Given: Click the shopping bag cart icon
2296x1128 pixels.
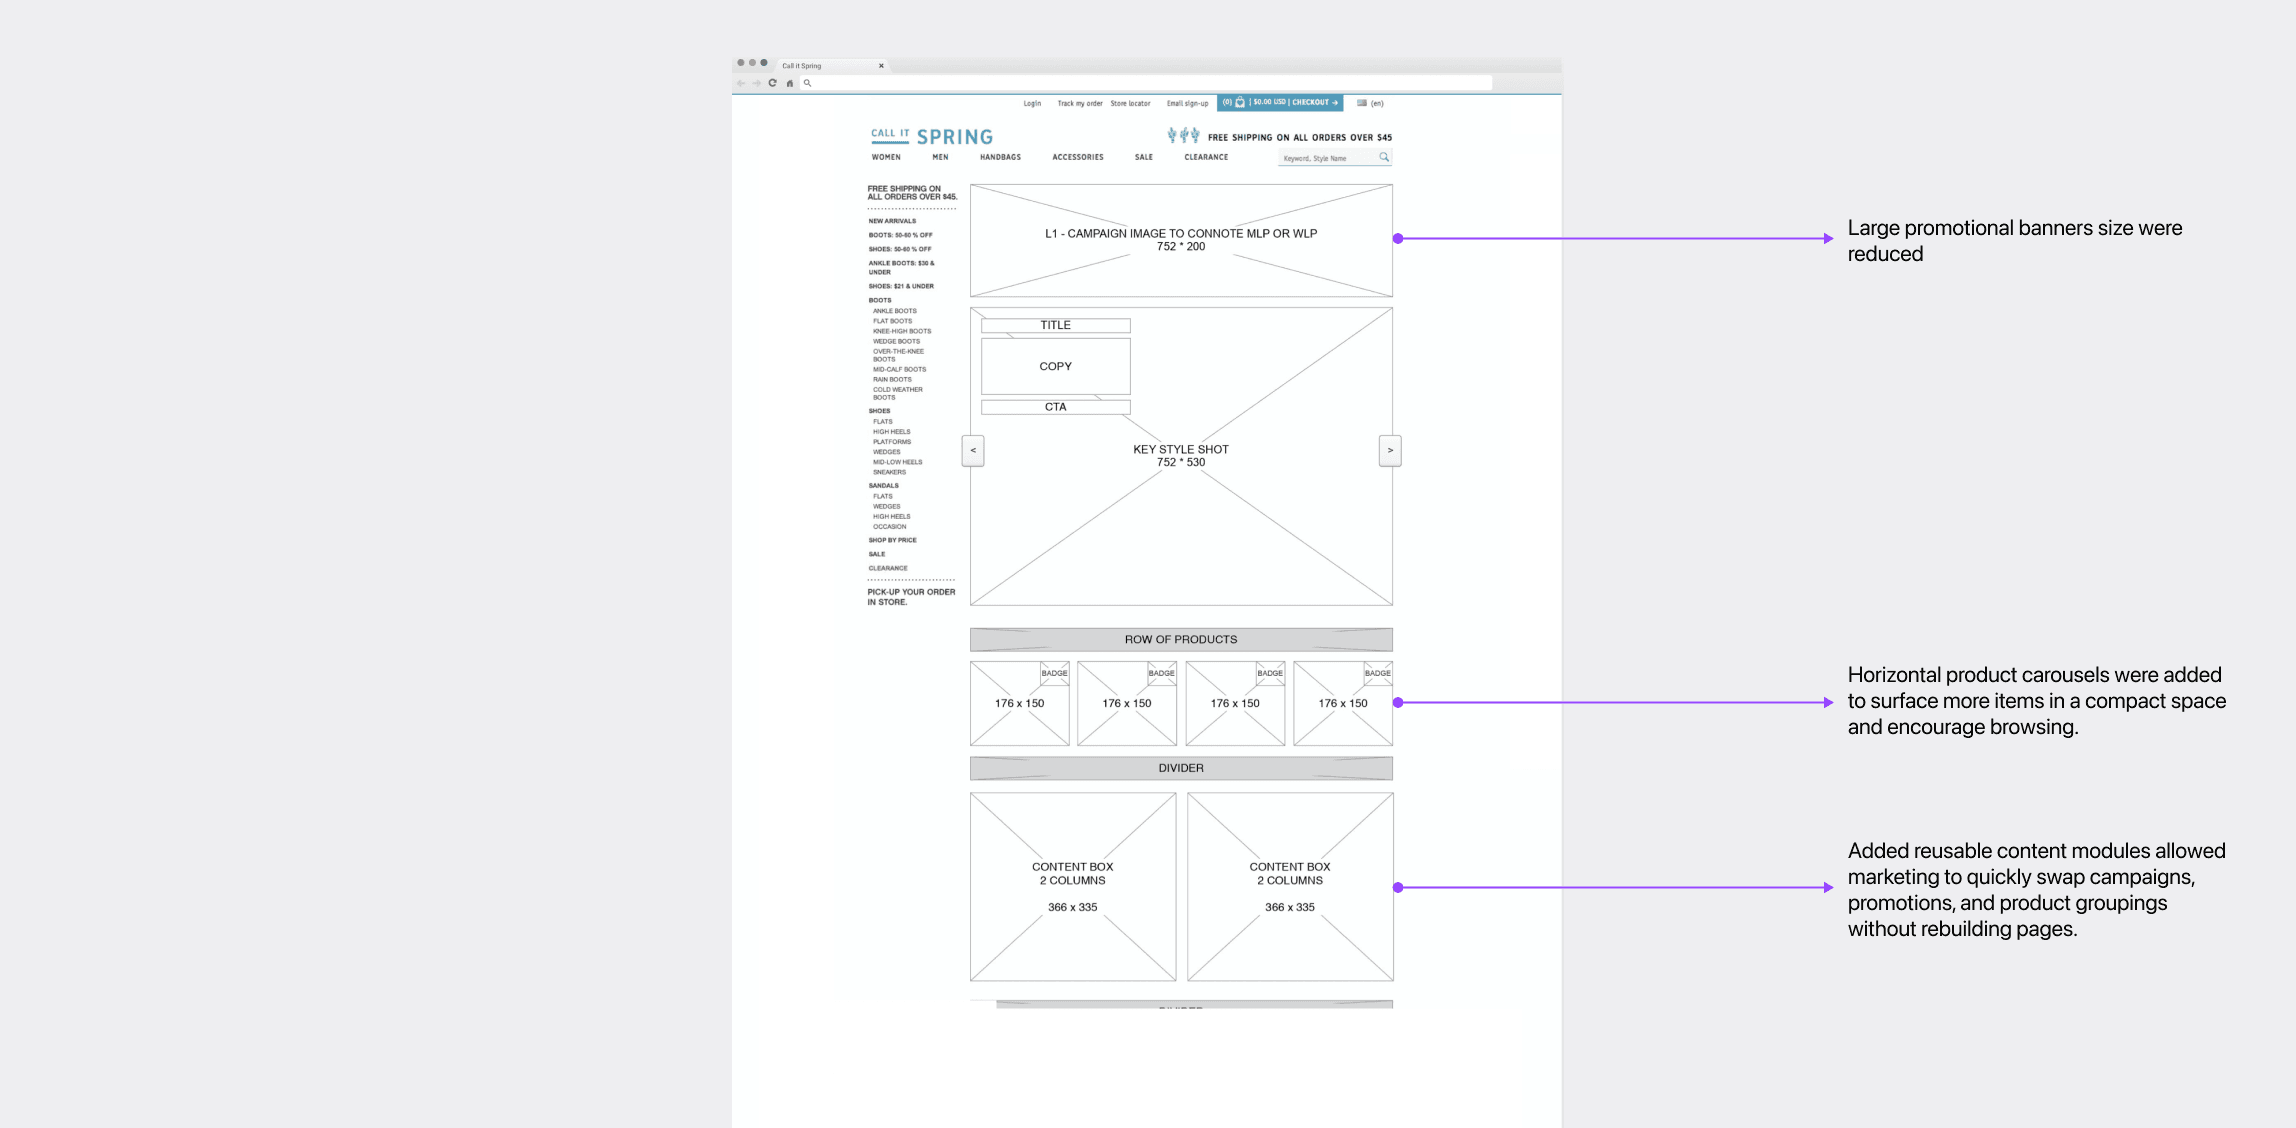Looking at the screenshot, I should [x=1240, y=102].
